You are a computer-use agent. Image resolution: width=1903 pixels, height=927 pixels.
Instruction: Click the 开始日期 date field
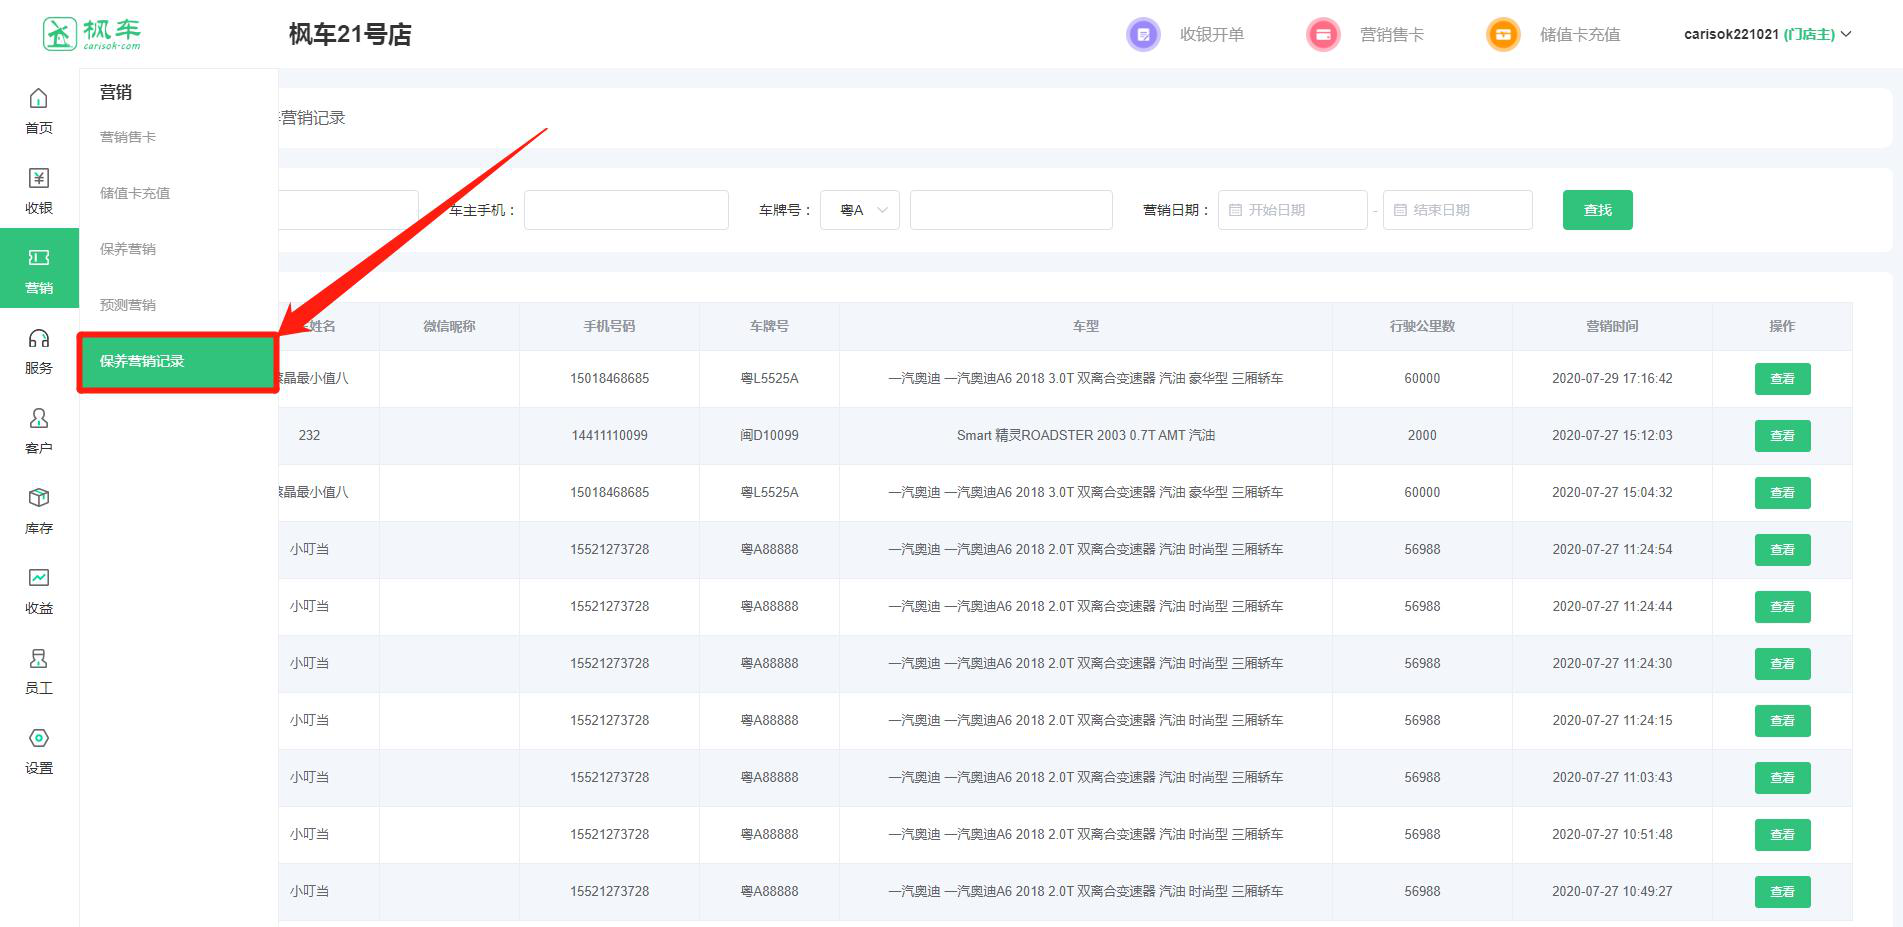point(1292,210)
